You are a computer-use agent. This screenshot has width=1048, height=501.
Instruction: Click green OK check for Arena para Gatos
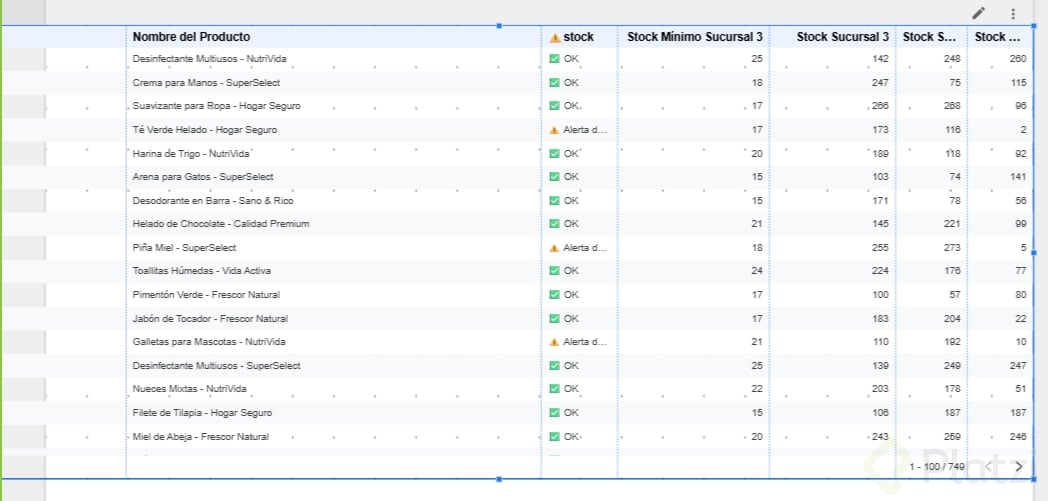point(554,177)
